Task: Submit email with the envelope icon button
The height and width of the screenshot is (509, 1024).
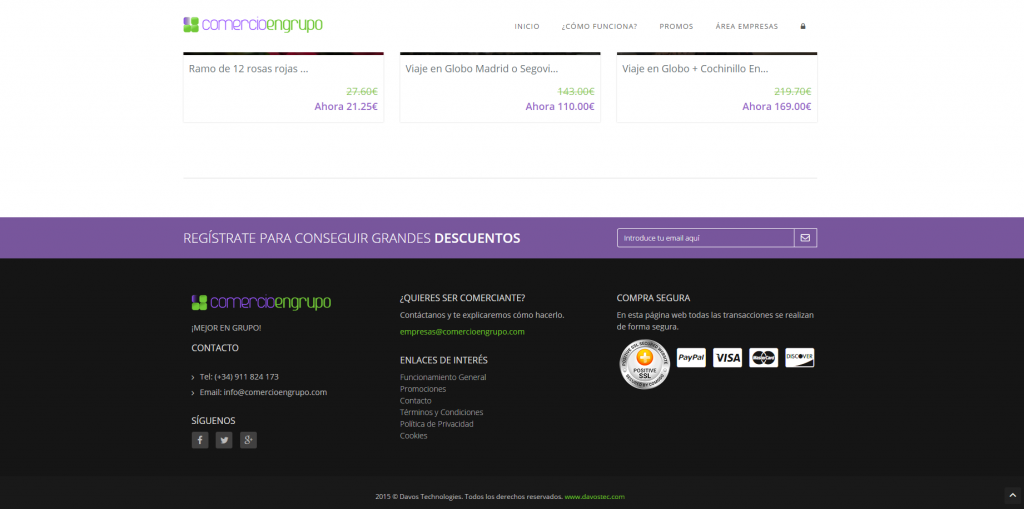Action: (x=805, y=238)
